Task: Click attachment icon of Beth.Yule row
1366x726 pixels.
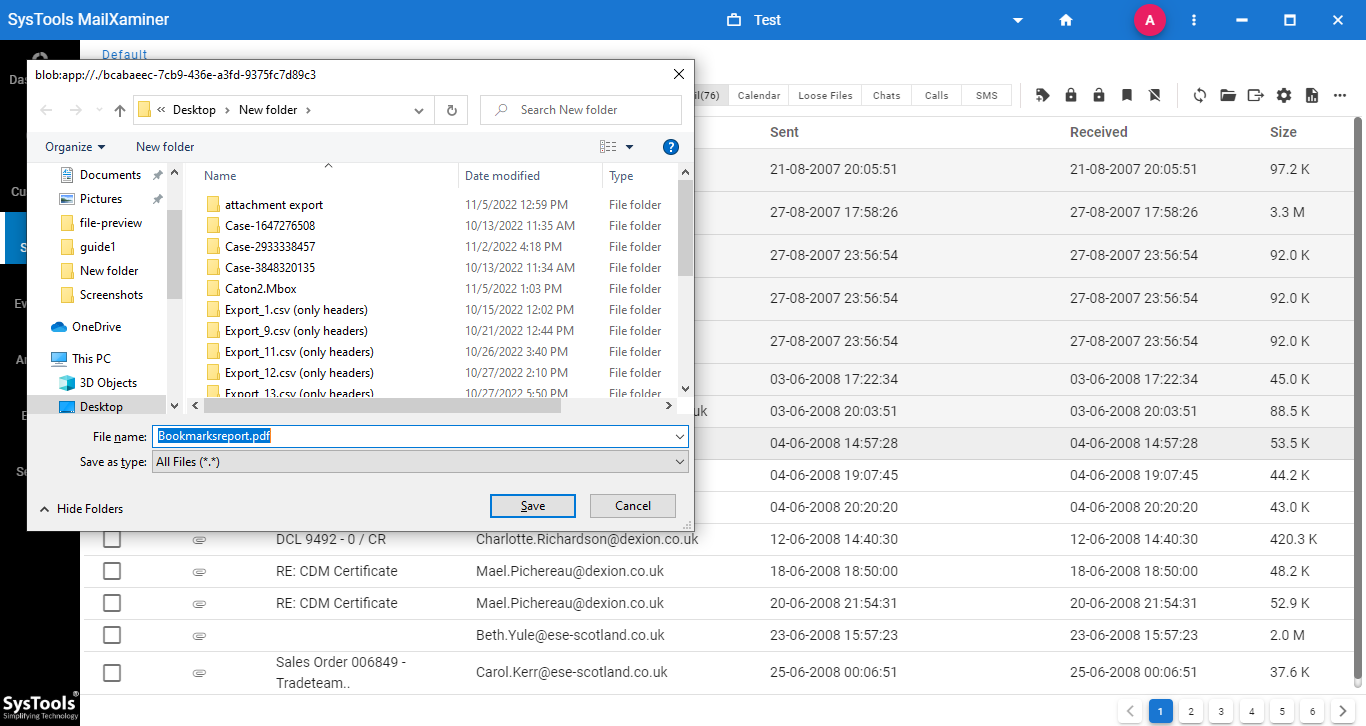Action: (x=199, y=635)
